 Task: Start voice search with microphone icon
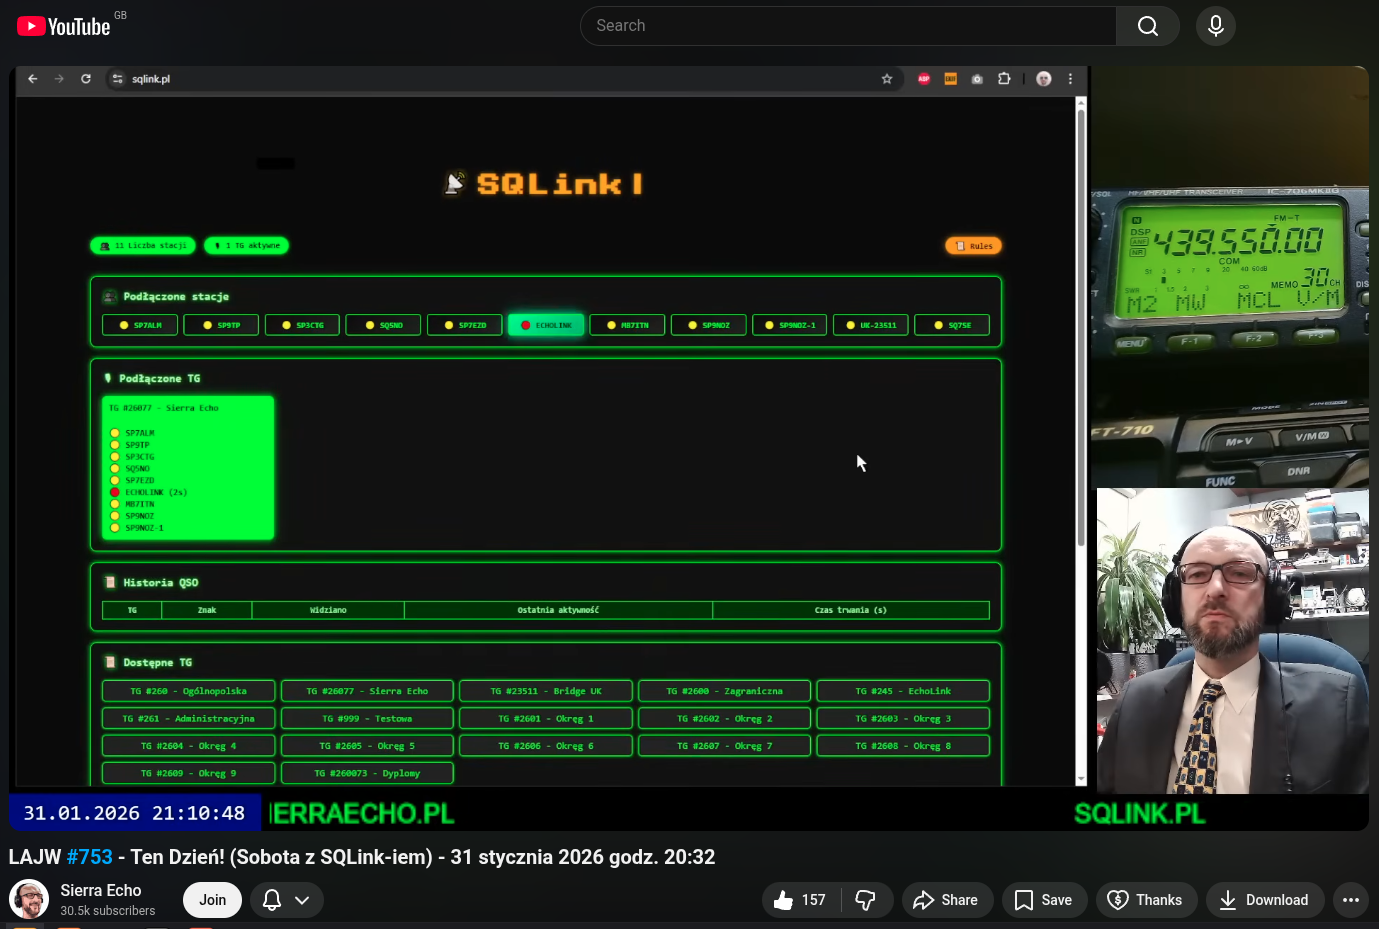1215,26
